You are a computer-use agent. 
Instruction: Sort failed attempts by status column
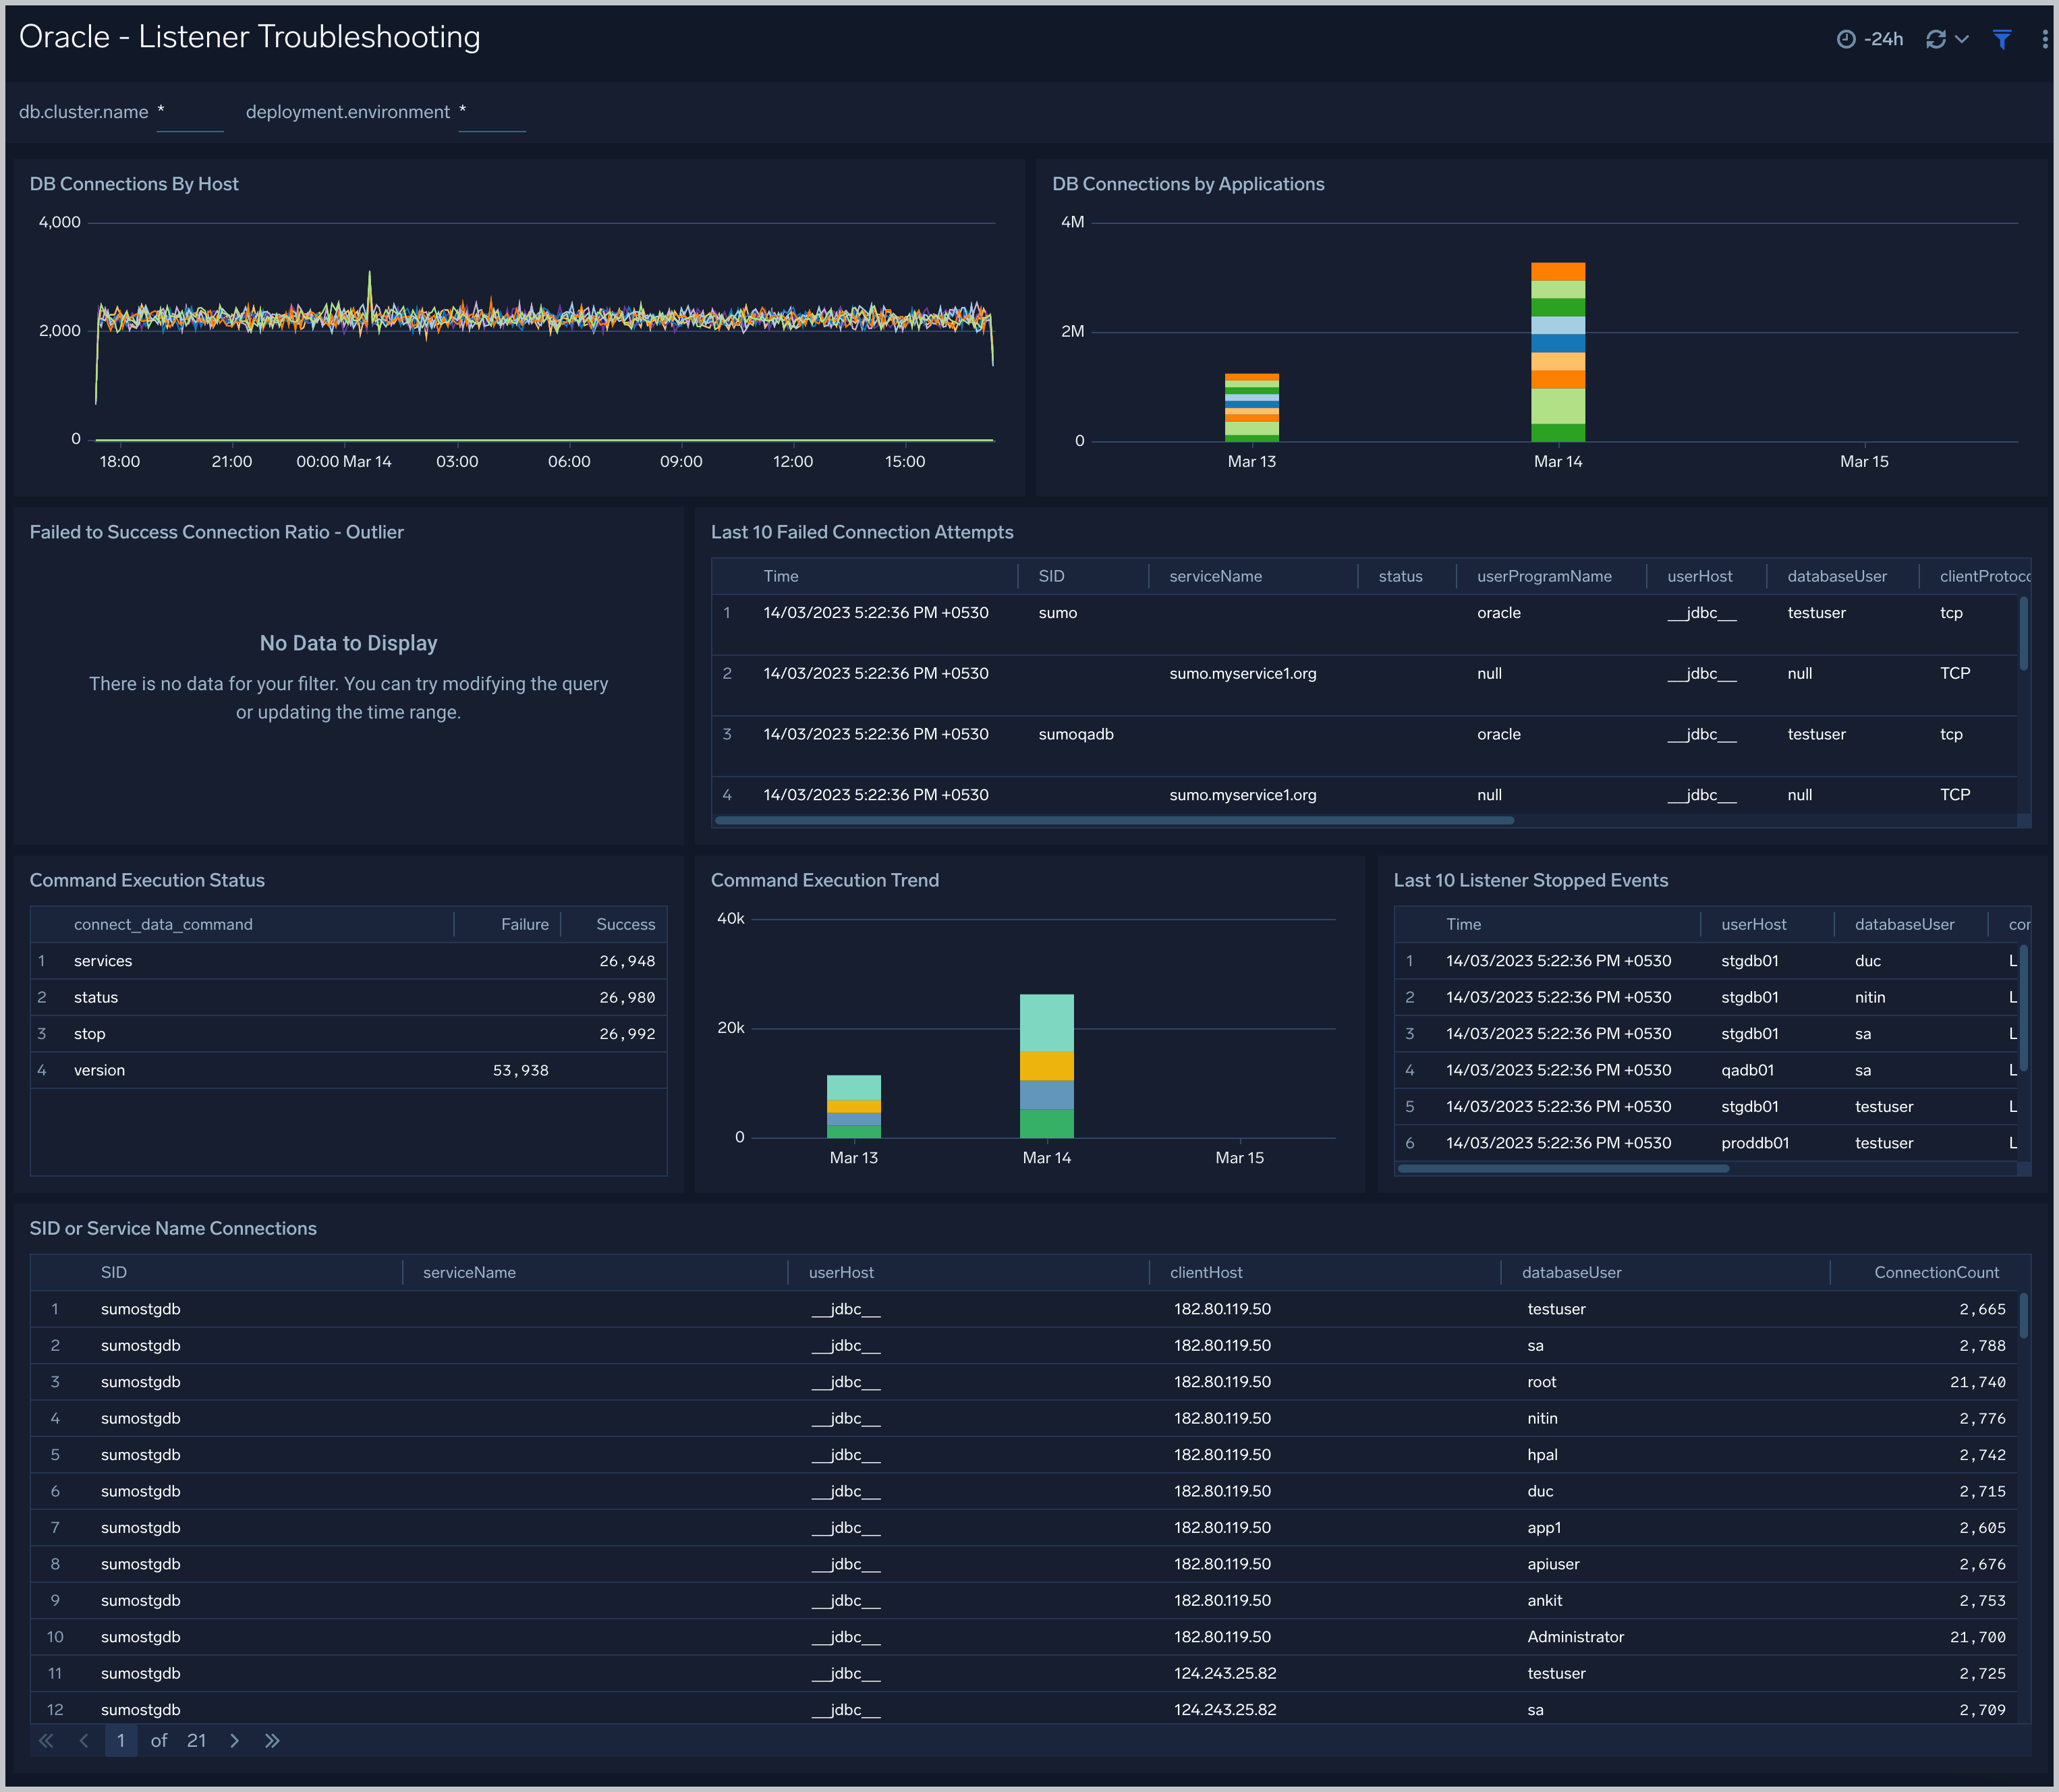1400,577
